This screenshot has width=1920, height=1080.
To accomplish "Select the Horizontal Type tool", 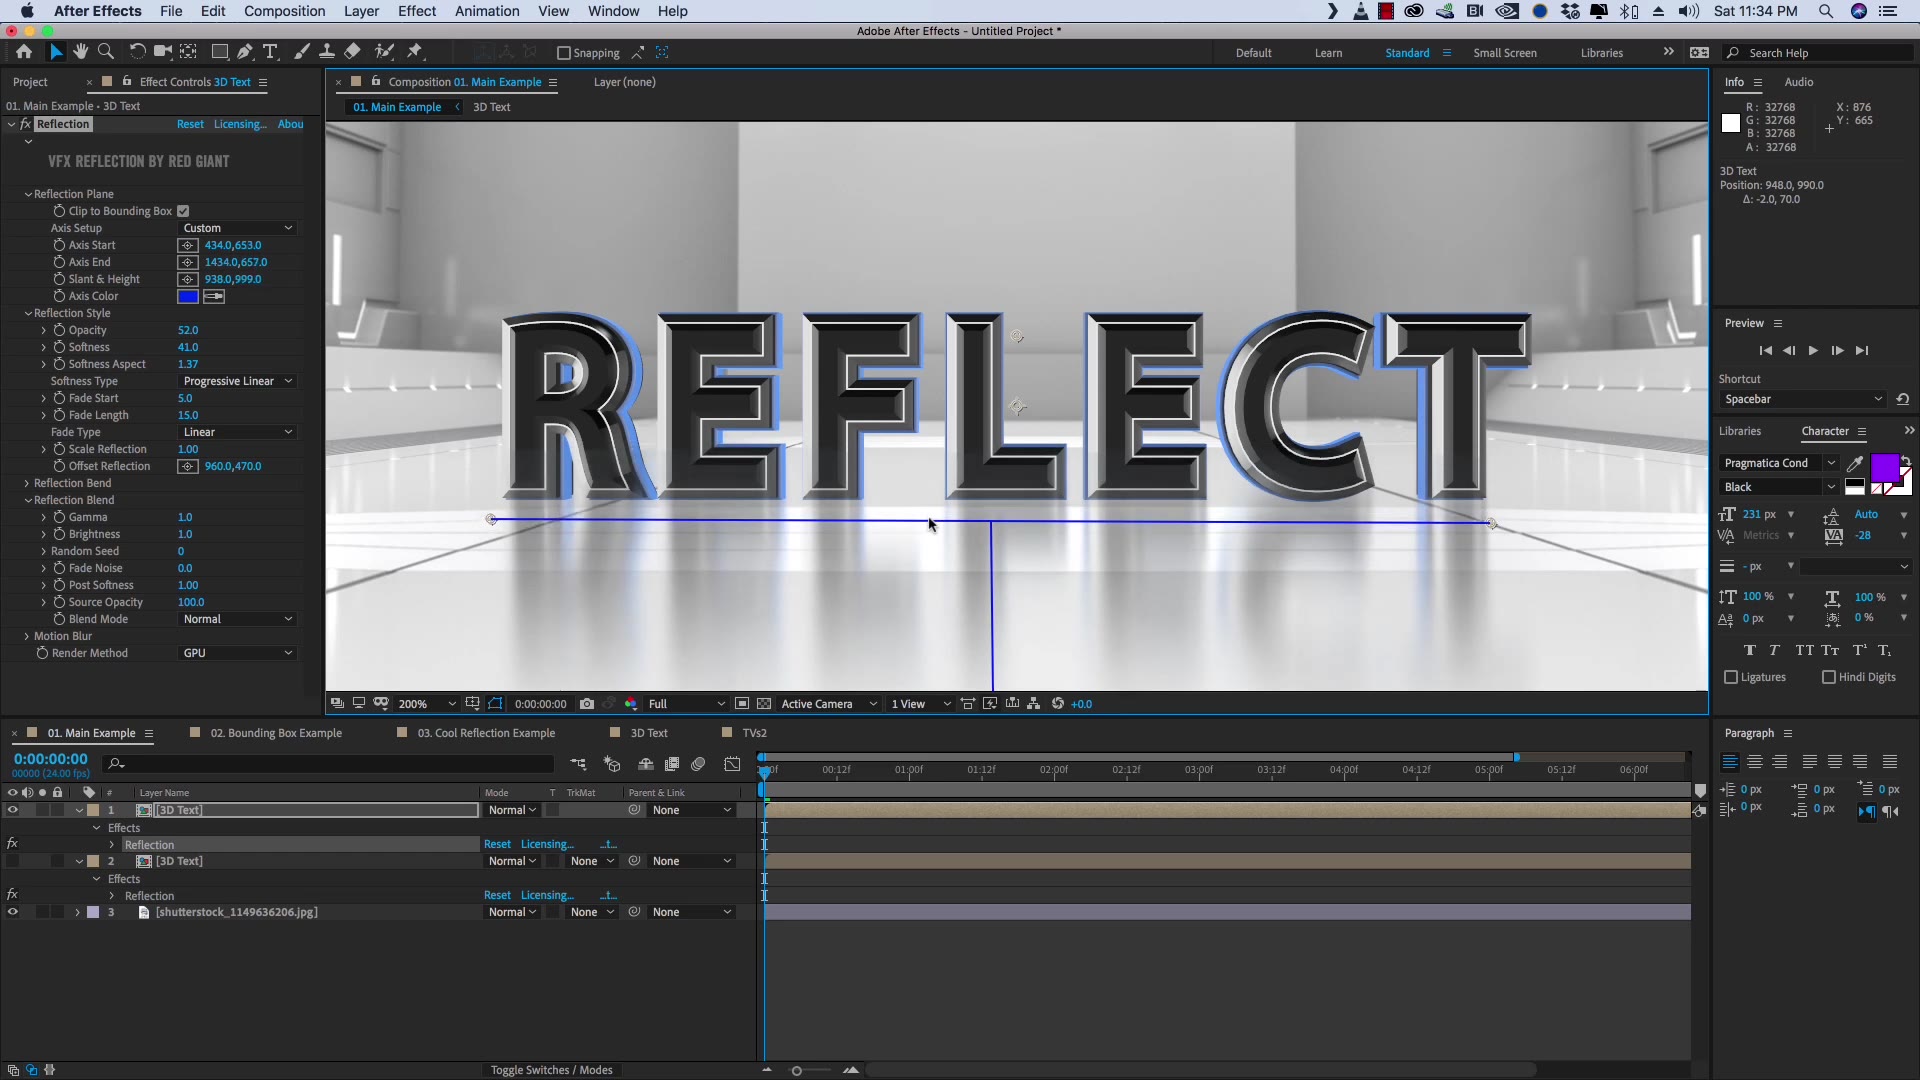I will 270,52.
